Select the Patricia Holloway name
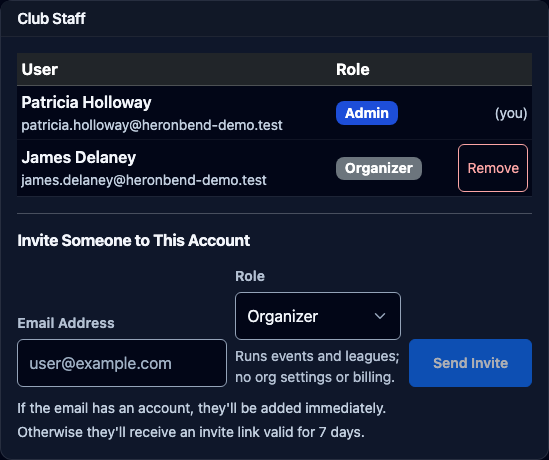The image size is (549, 460). pyautogui.click(x=86, y=103)
